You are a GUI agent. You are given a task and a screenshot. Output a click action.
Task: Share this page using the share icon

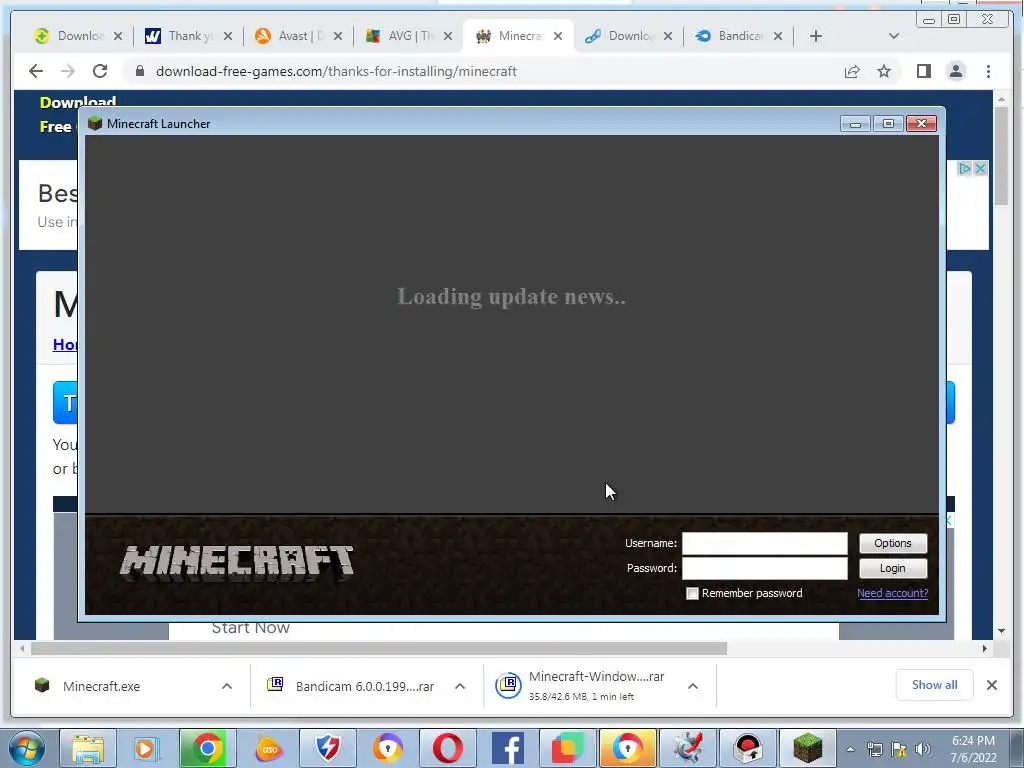(852, 71)
